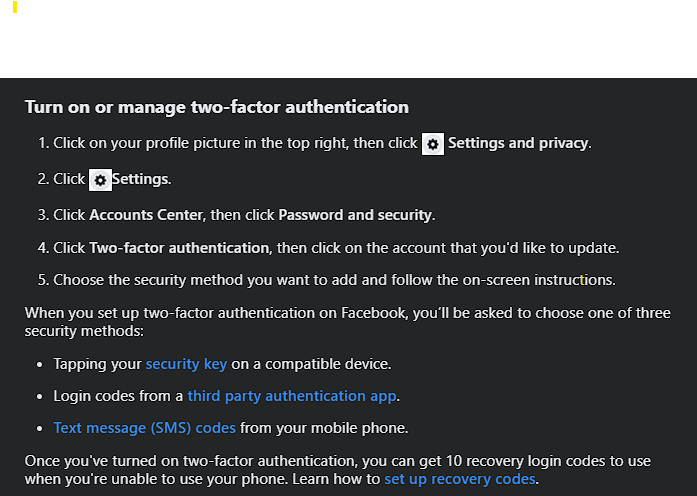Open the third party authentication app link
This screenshot has height=496, width=697.
click(x=292, y=396)
